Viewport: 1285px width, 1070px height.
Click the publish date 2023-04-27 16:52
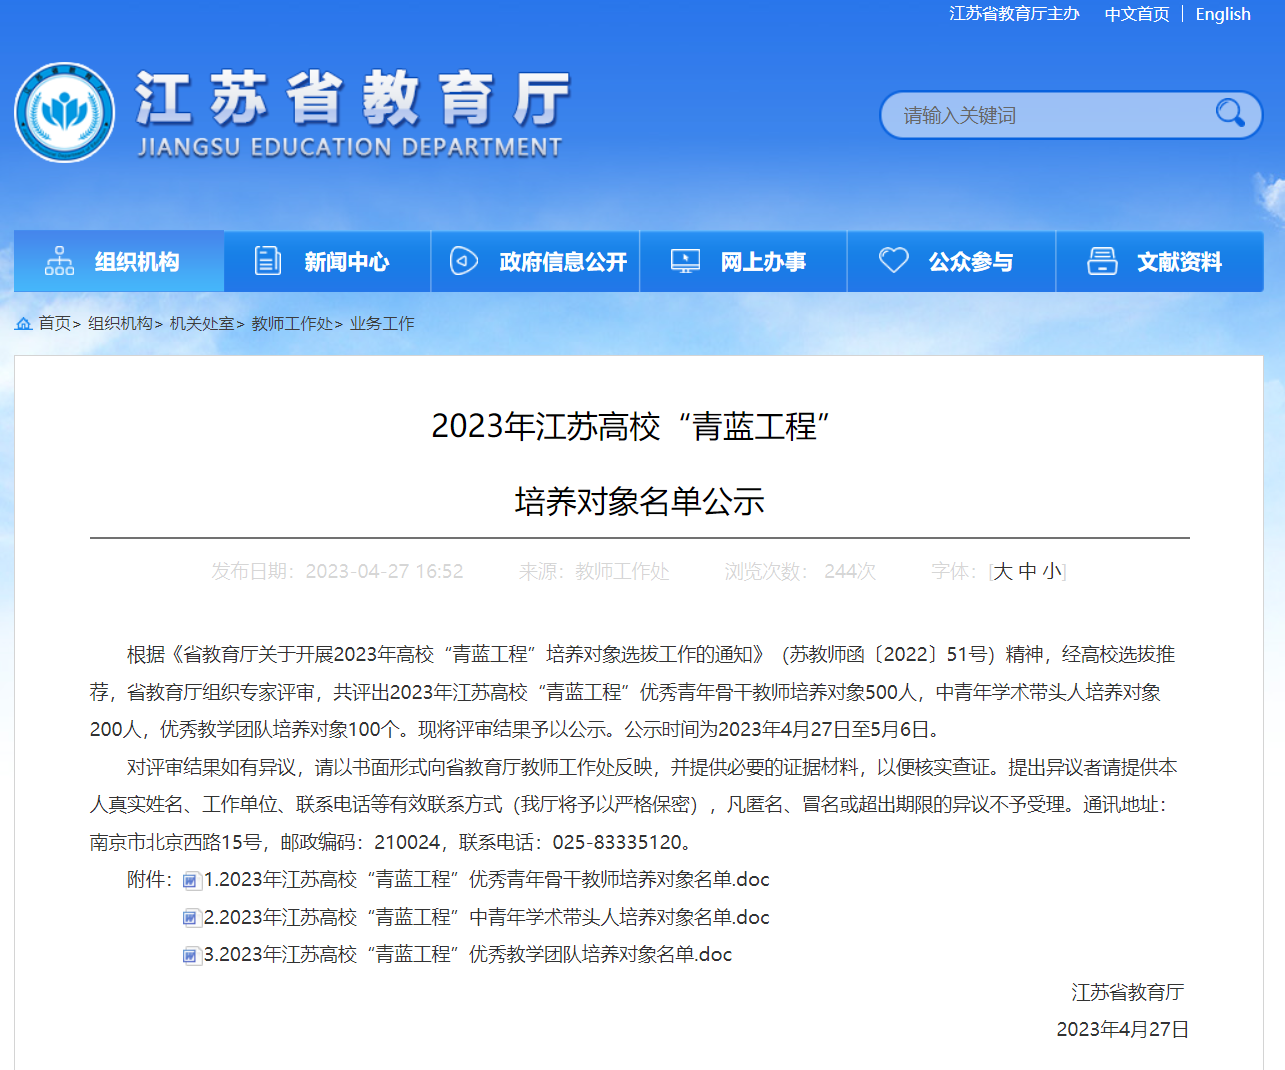(384, 571)
